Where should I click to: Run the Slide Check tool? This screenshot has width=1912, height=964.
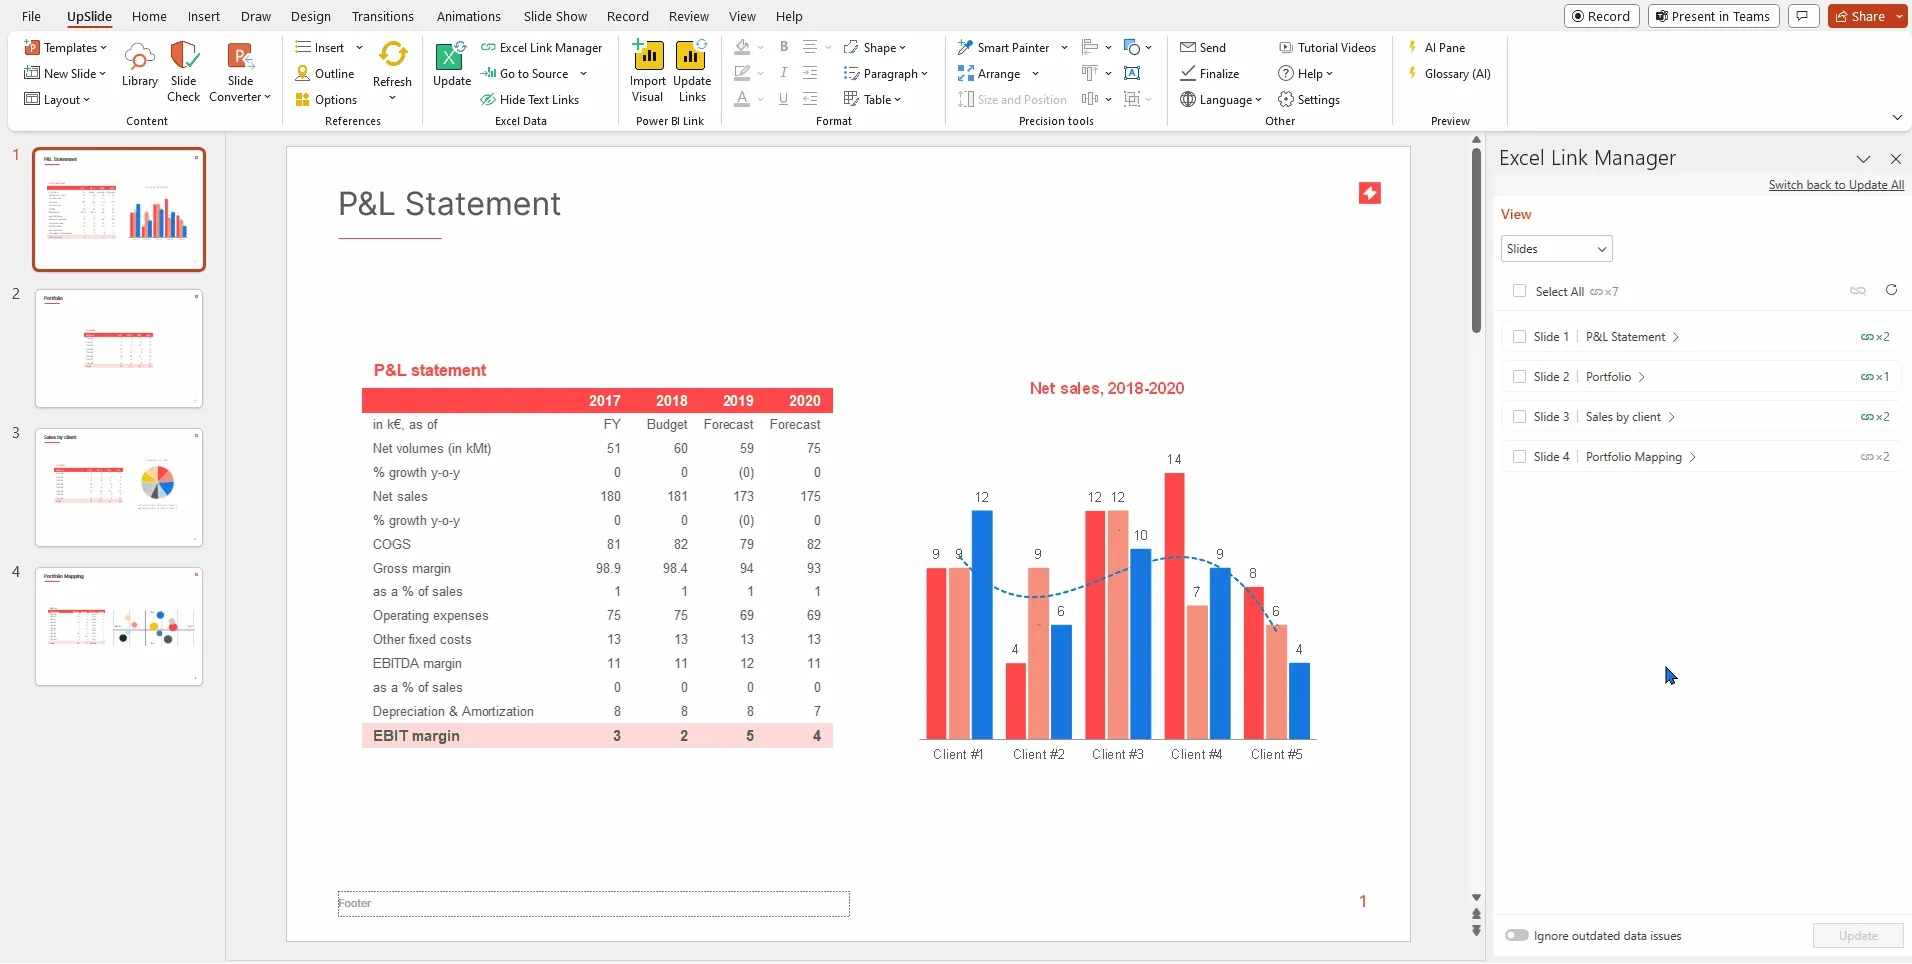coord(183,72)
